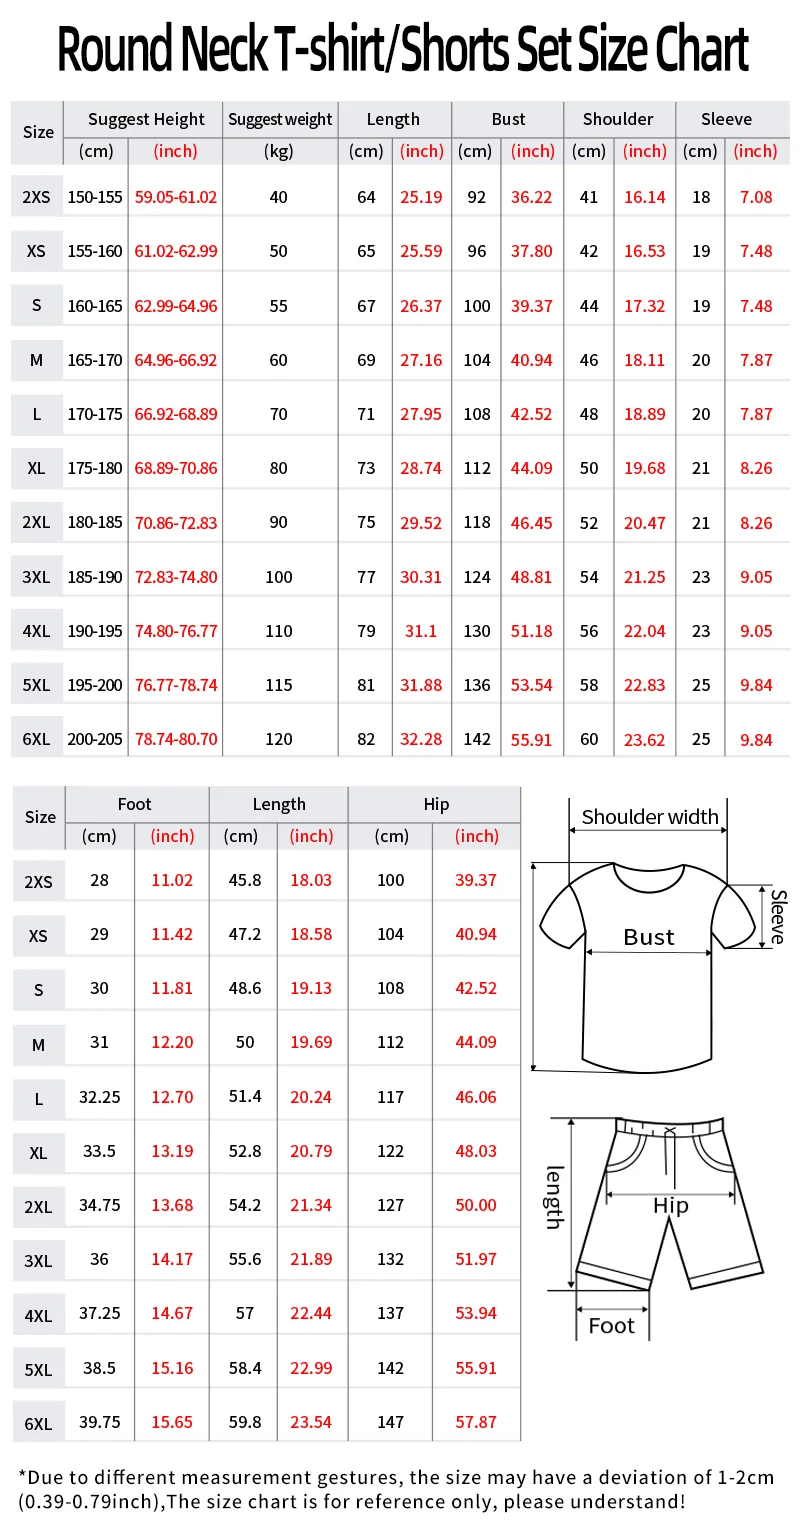Click the Round Neck T-shirt/Shorts Set title
Screen dimensions: 800x1525
(x=402, y=49)
